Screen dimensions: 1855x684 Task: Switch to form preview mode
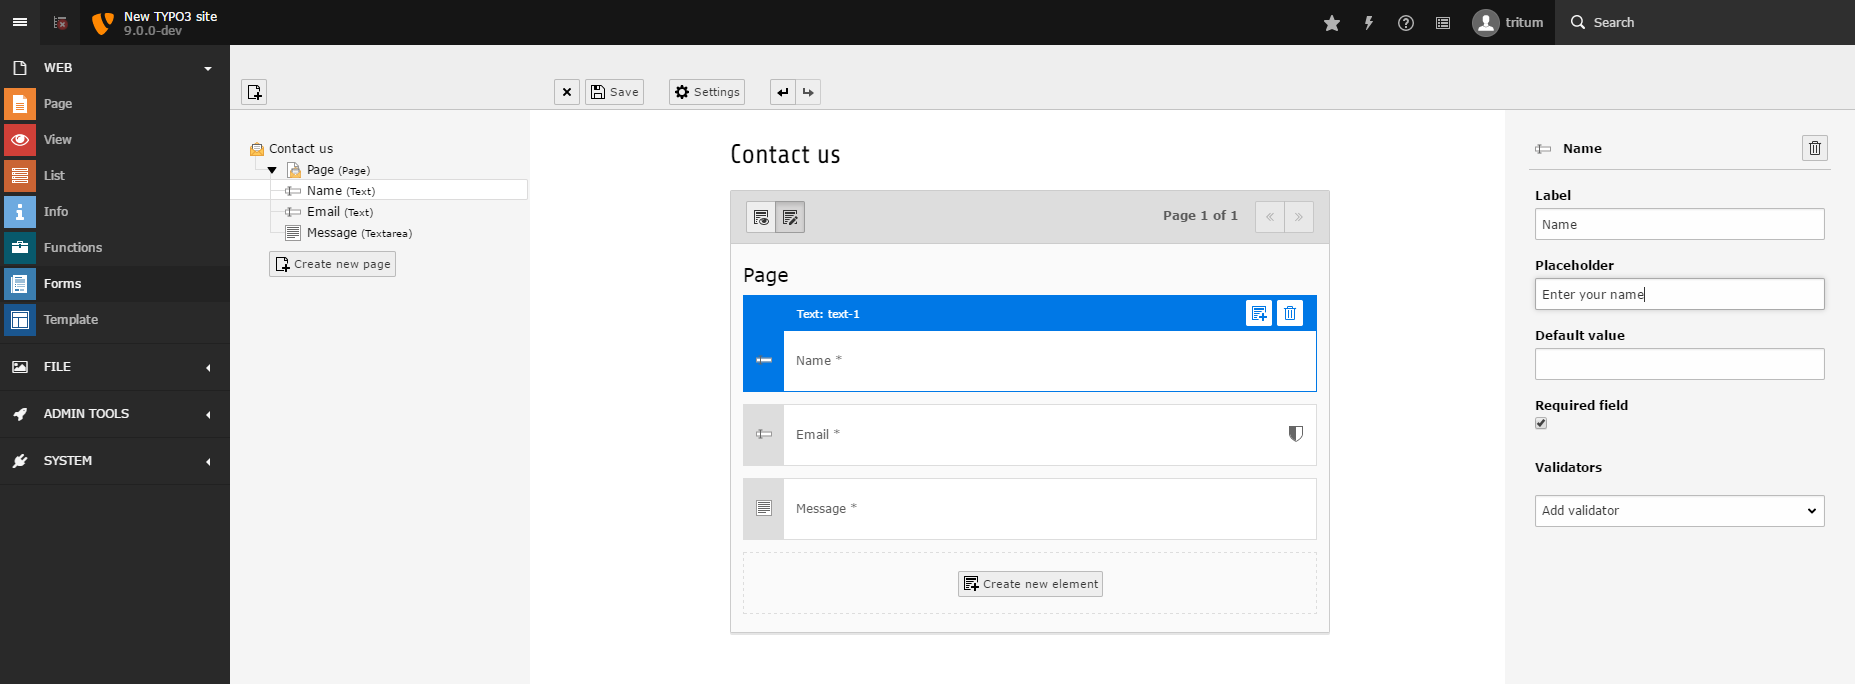tap(761, 217)
